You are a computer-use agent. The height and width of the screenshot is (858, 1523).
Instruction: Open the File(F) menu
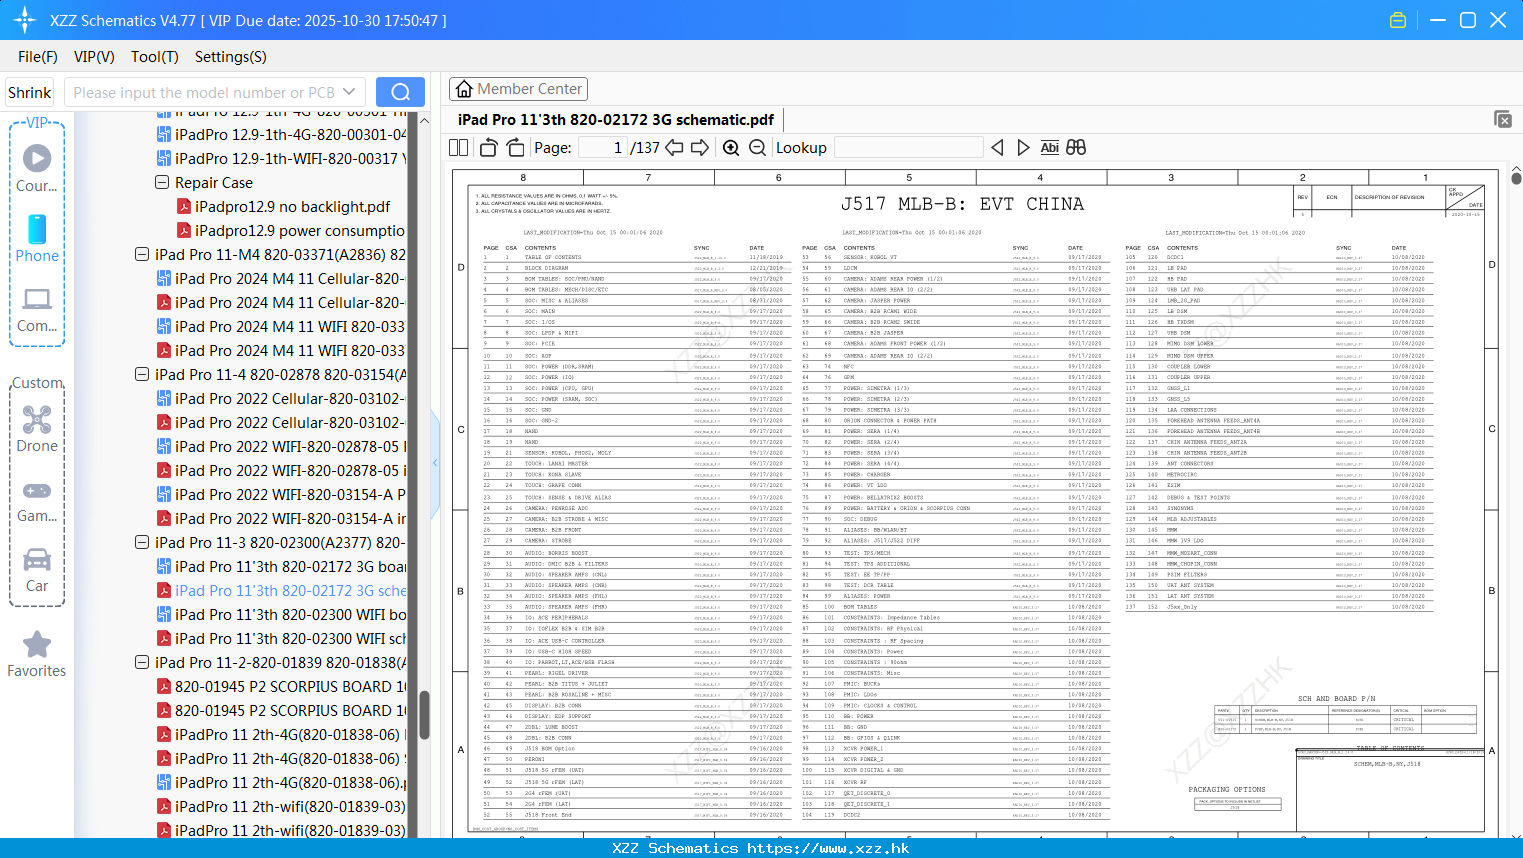click(x=38, y=57)
